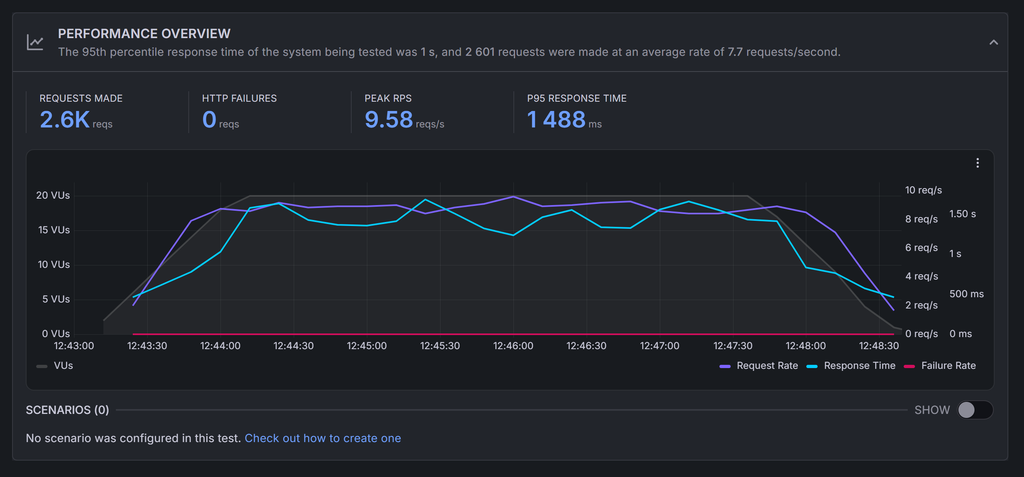The height and width of the screenshot is (477, 1024).
Task: Click the 6 req/s axis label
Action: click(921, 248)
